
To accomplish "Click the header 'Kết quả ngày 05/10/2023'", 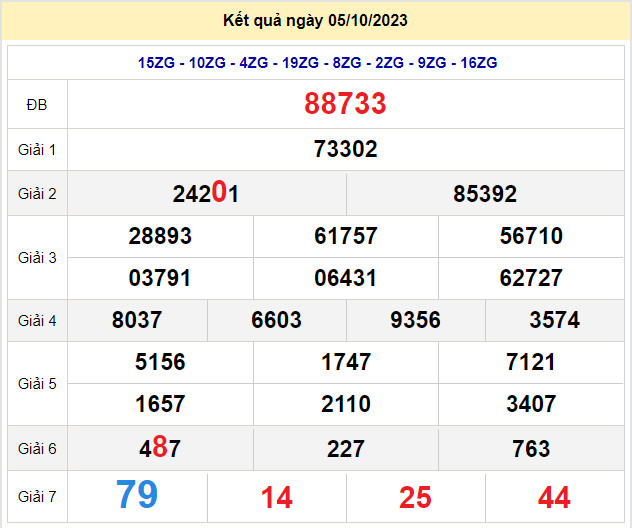I will point(315,21).
